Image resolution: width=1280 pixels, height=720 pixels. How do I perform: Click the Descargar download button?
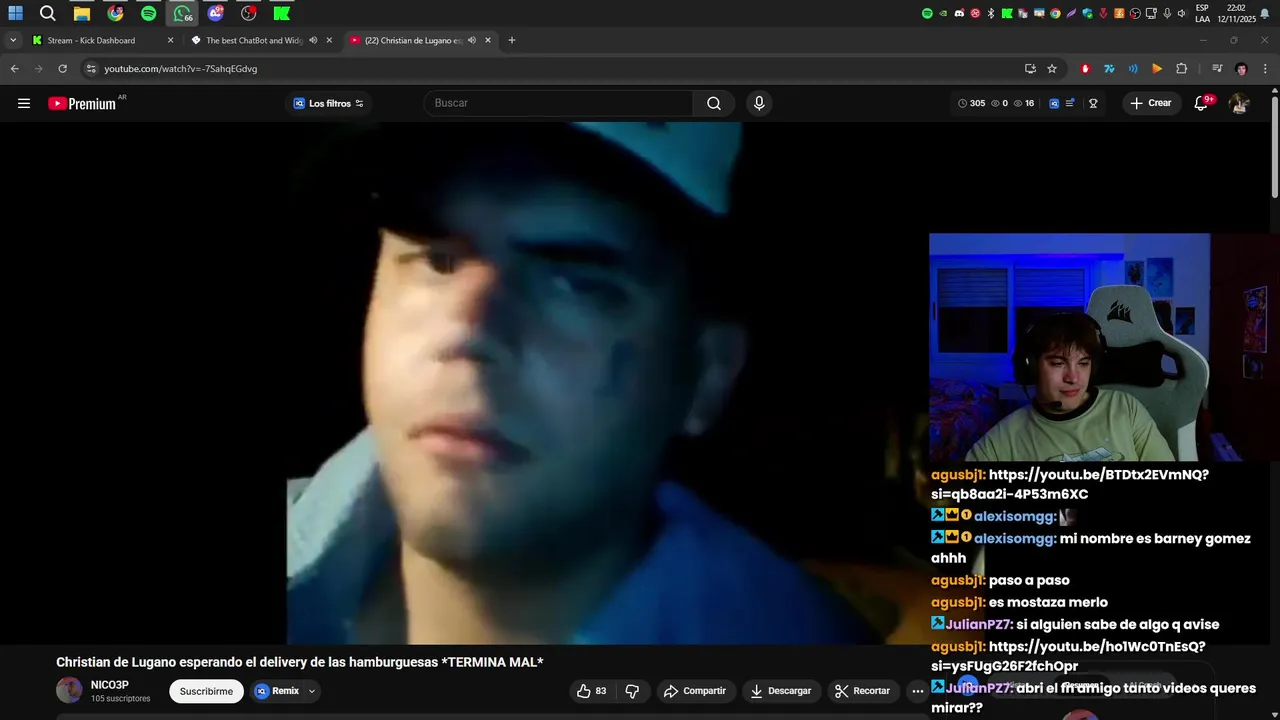[x=781, y=691]
